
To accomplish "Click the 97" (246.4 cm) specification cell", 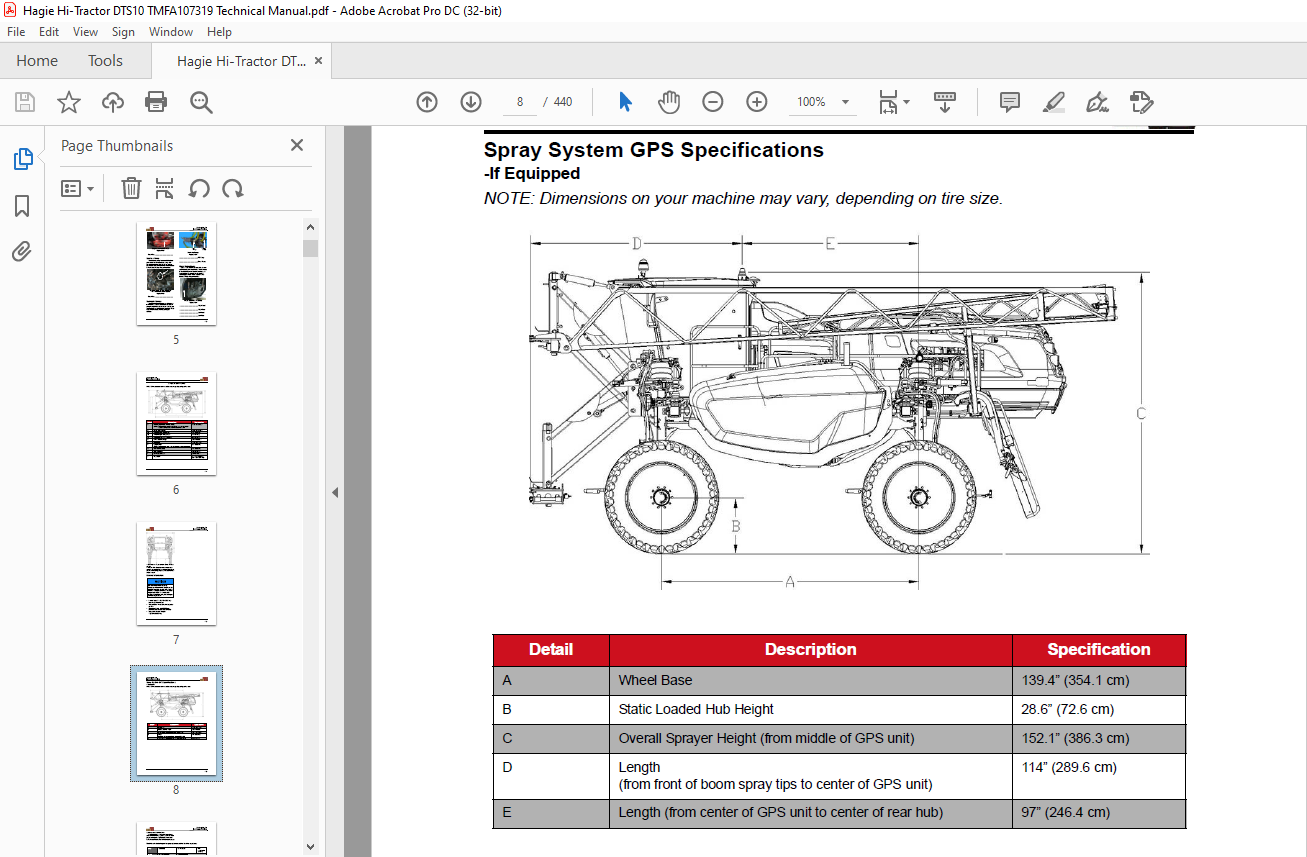I will point(1099,813).
